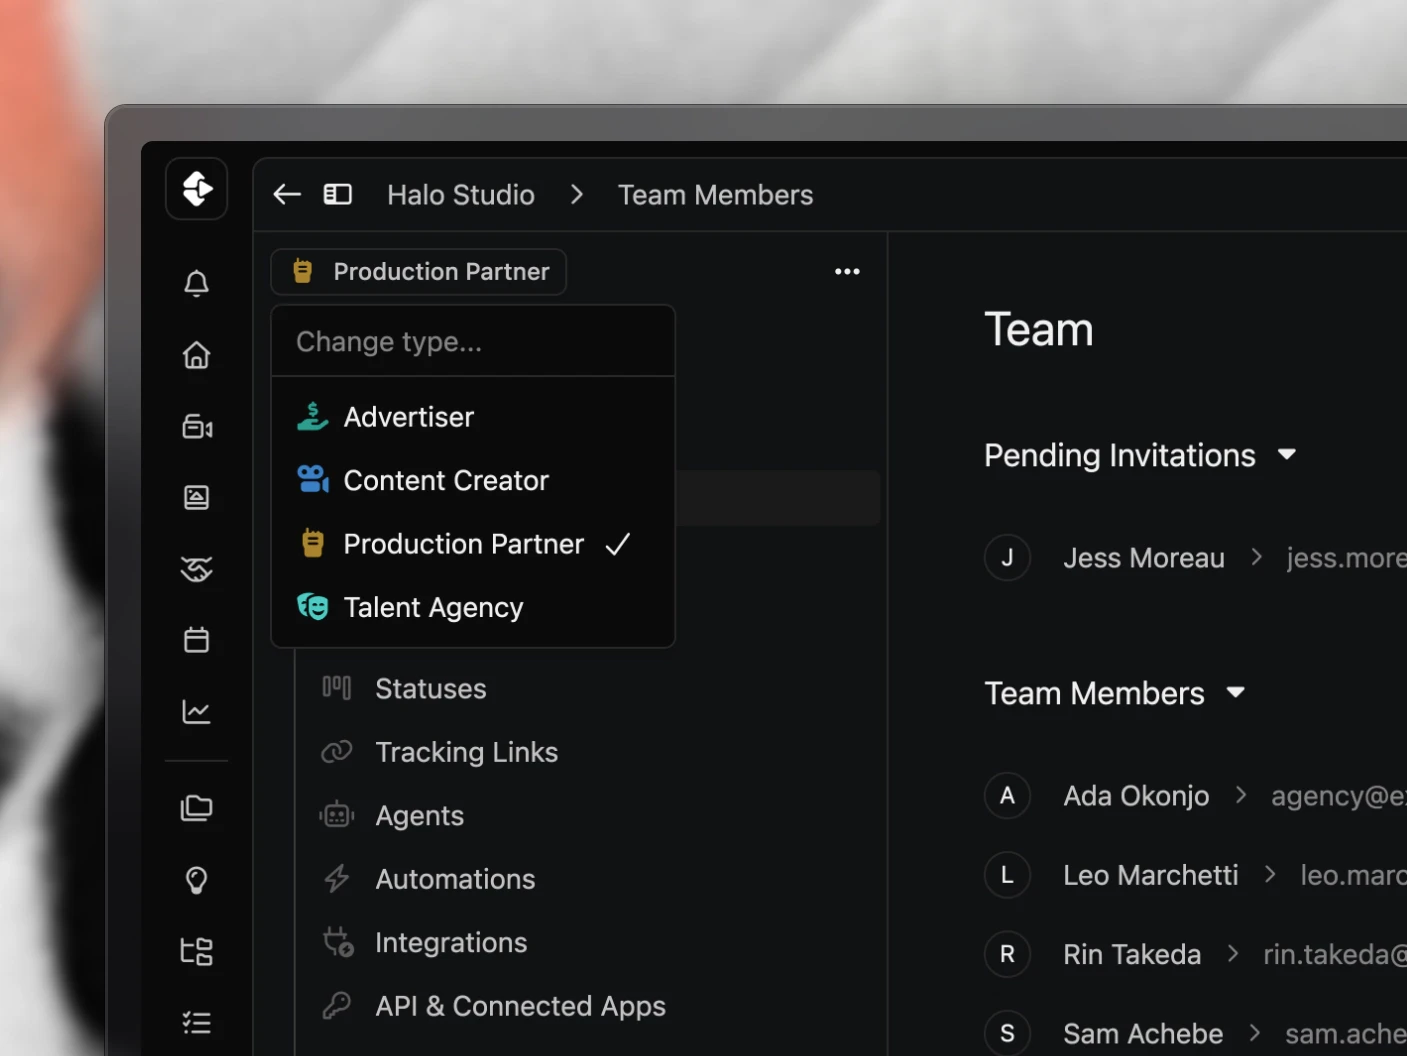Open the handshake deals sidebar icon
Viewport: 1407px width, 1056px height.
tap(197, 569)
